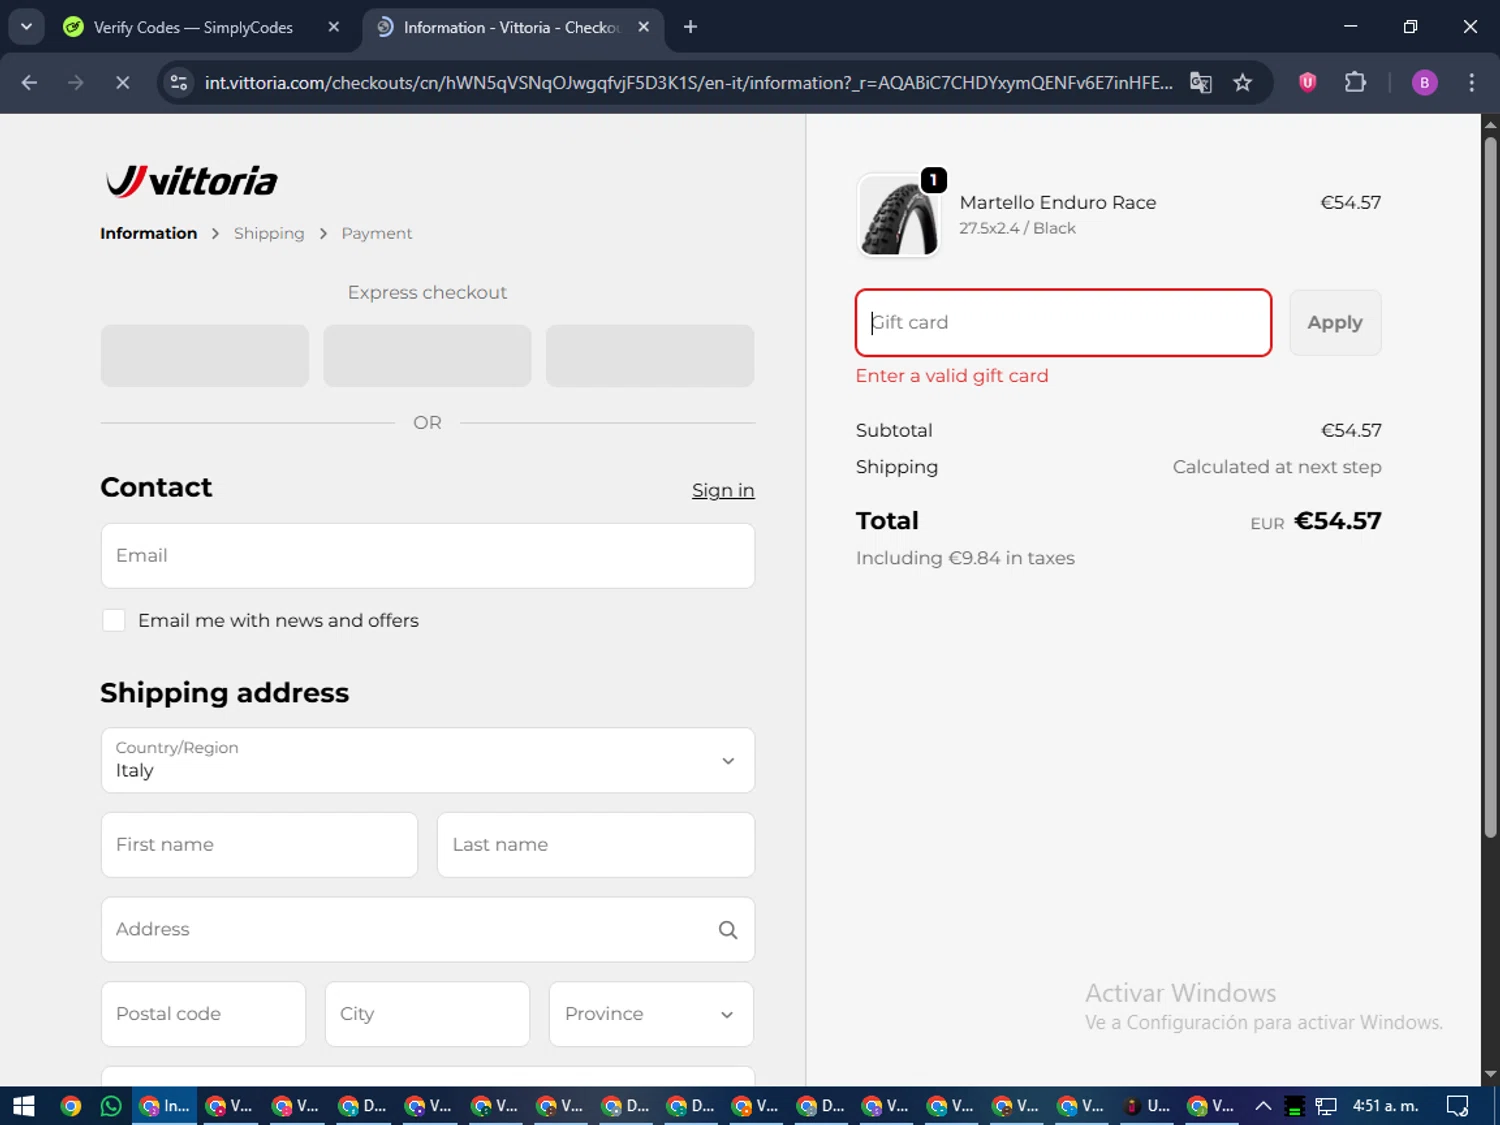This screenshot has width=1500, height=1125.
Task: Click the Vittoria logo
Action: [x=192, y=181]
